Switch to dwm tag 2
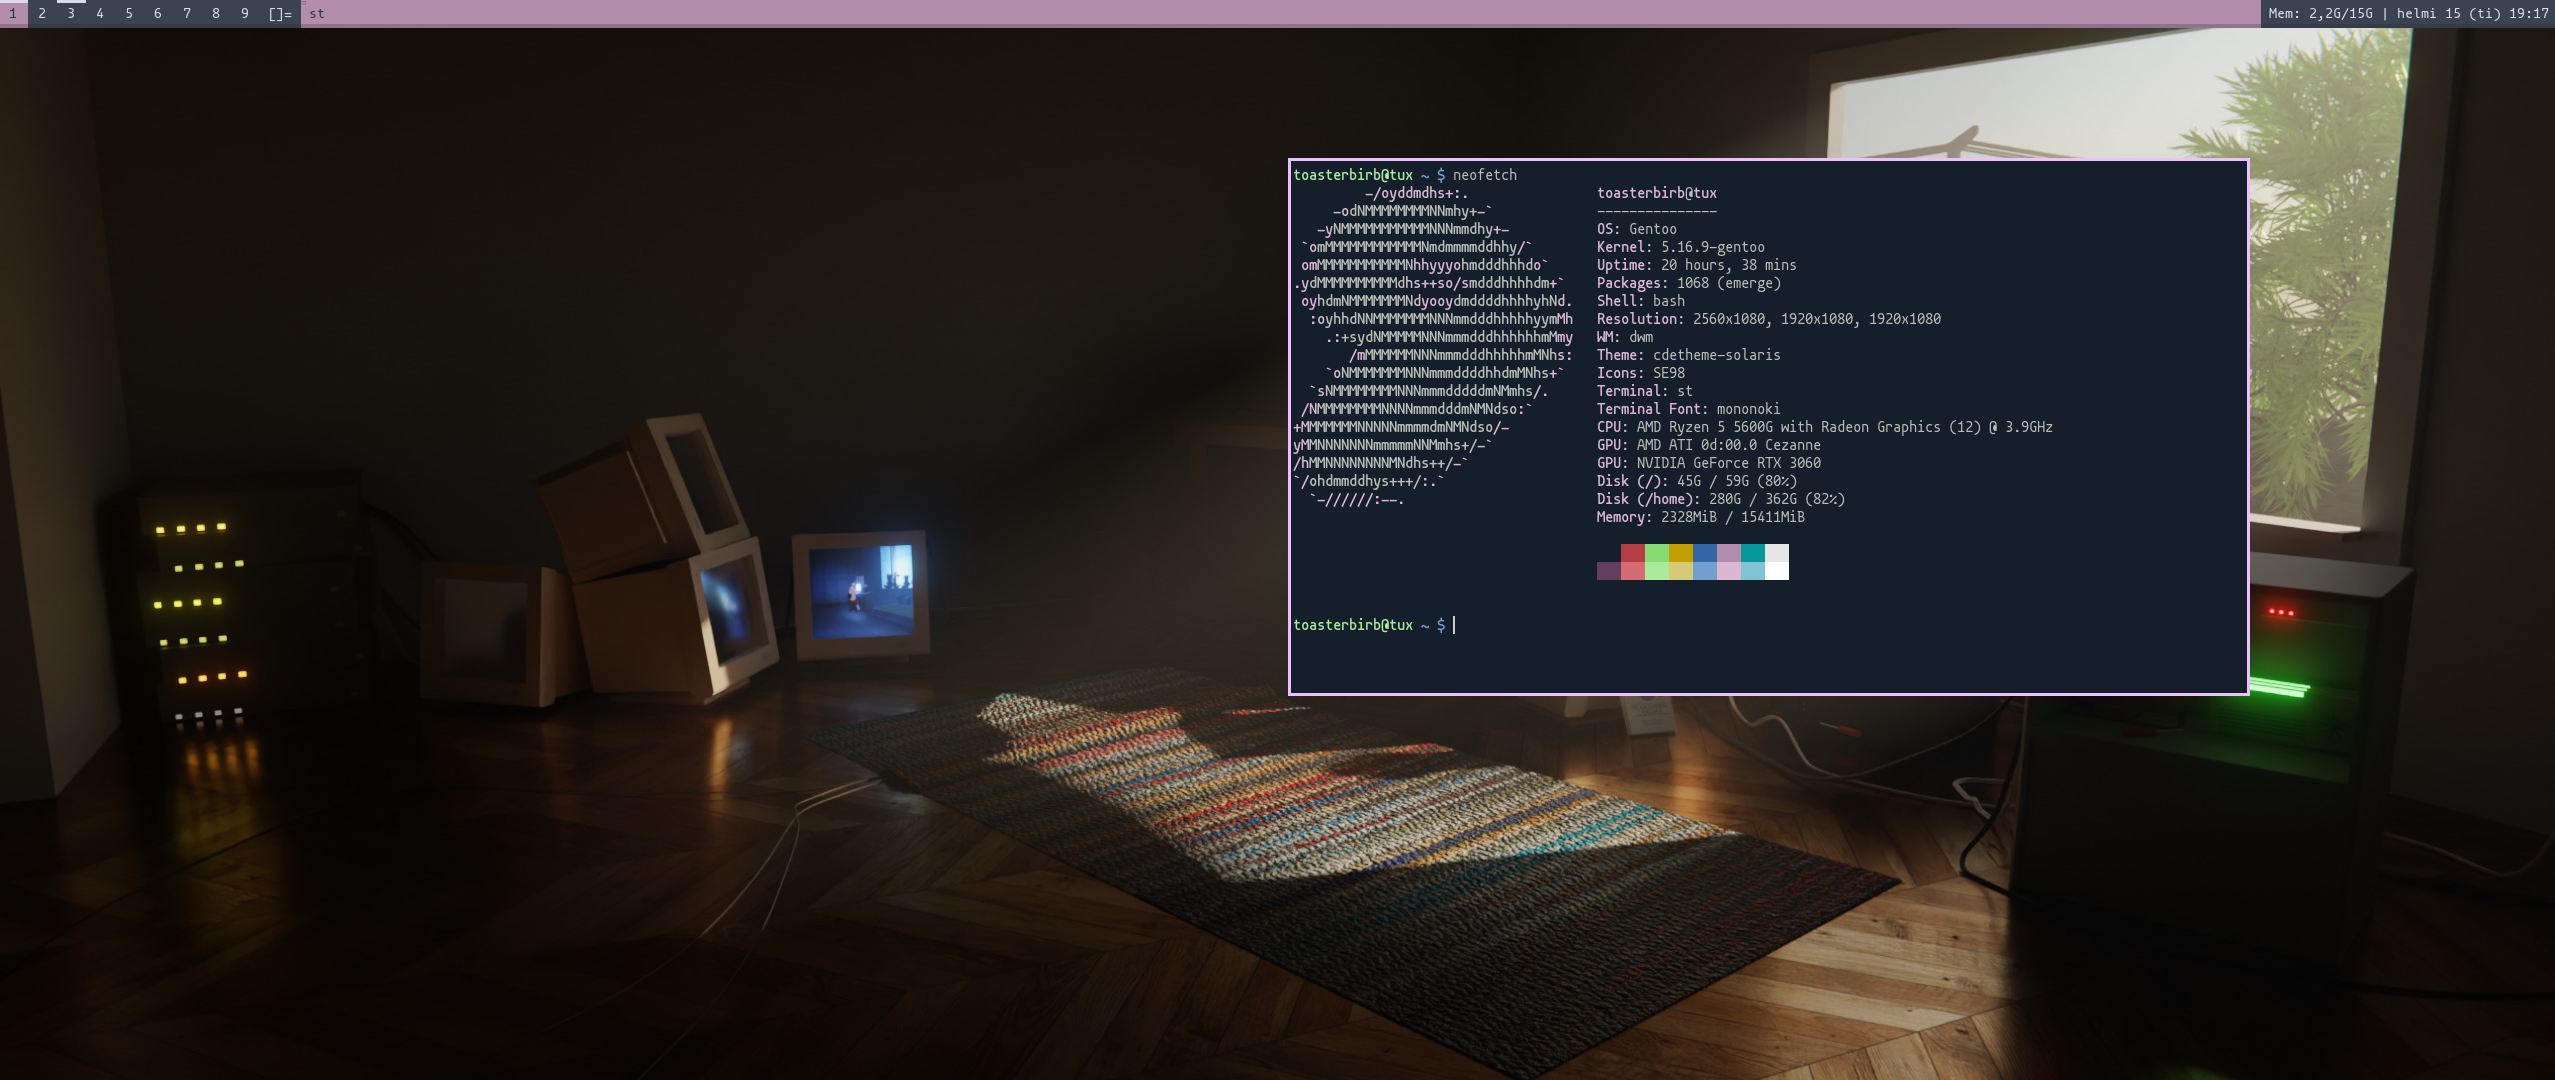Viewport: 2555px width, 1080px height. click(x=42, y=13)
